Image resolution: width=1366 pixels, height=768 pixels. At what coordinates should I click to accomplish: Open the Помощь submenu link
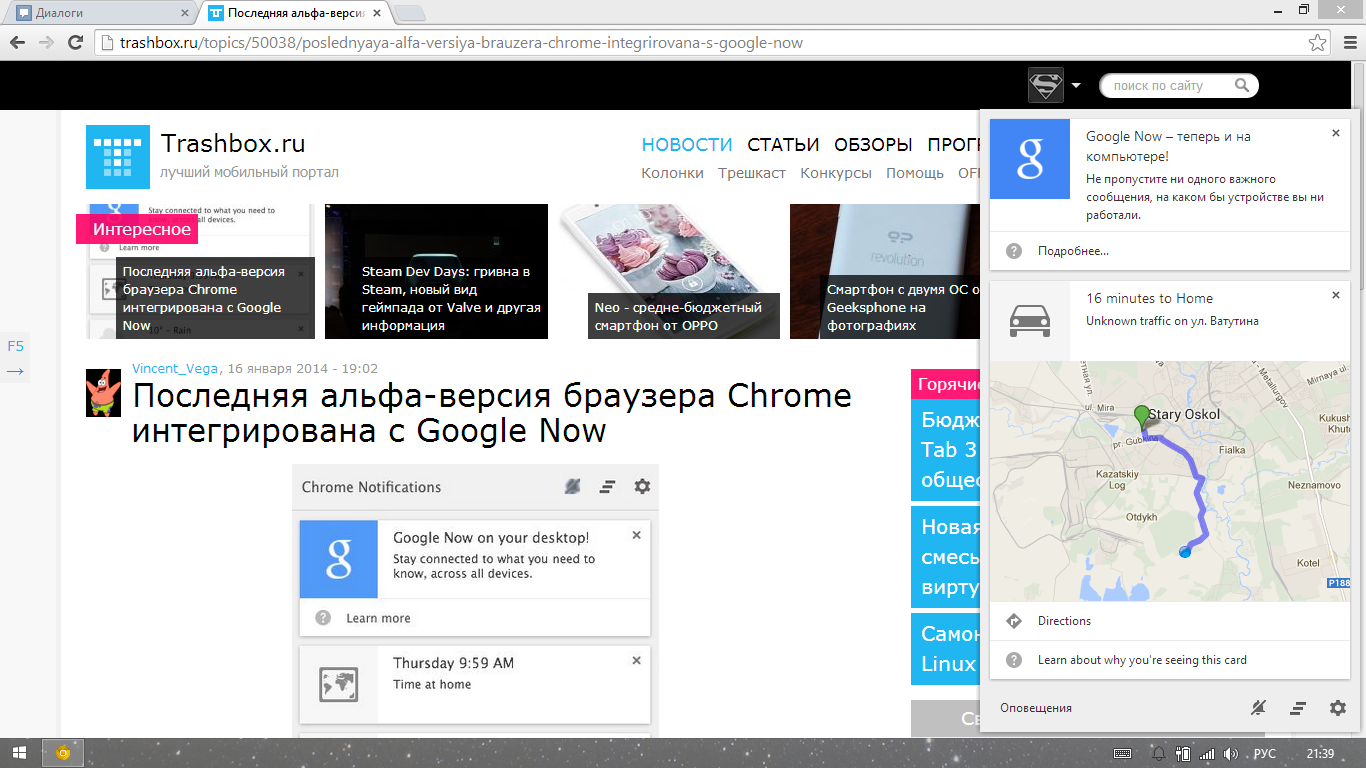coord(915,173)
